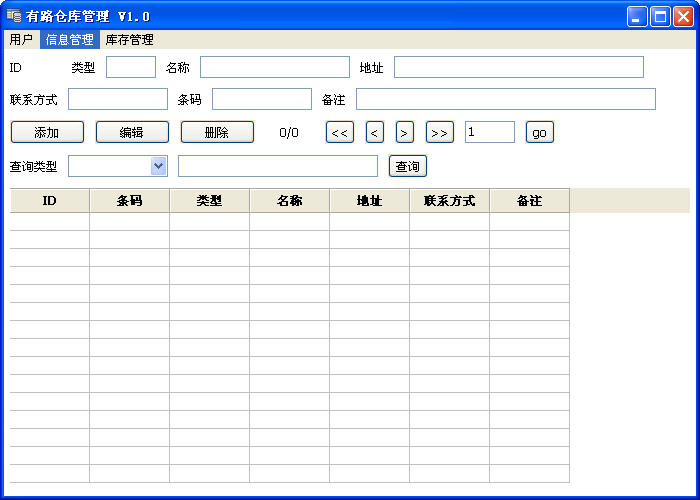
Task: Expand the 查询类型 dropdown arrow
Action: [x=158, y=166]
